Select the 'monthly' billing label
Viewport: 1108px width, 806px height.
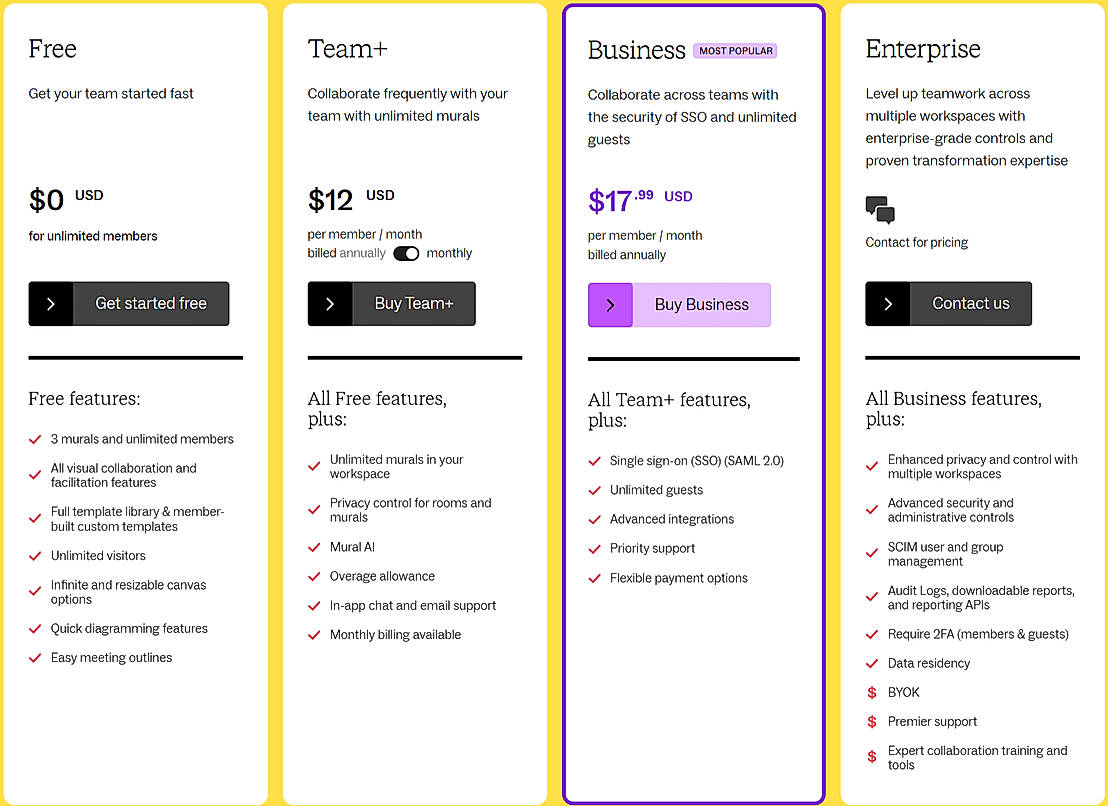(x=449, y=254)
